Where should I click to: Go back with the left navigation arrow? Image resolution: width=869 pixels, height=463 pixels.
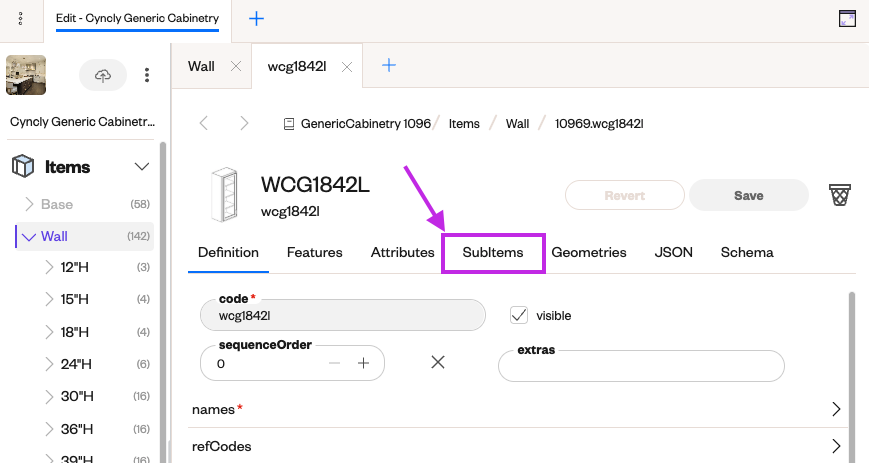(204, 123)
